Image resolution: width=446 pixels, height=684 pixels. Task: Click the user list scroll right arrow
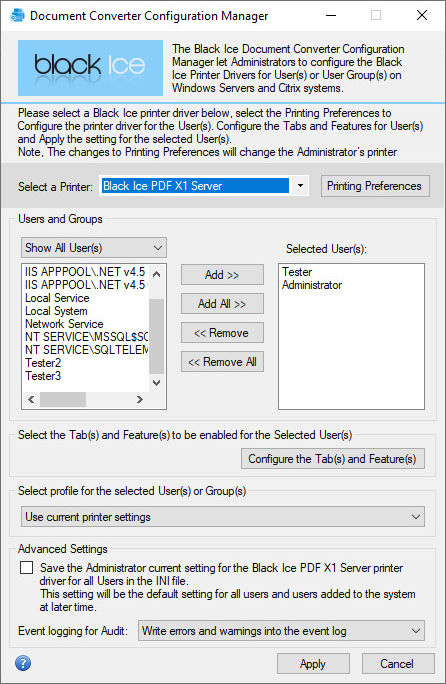(x=140, y=399)
